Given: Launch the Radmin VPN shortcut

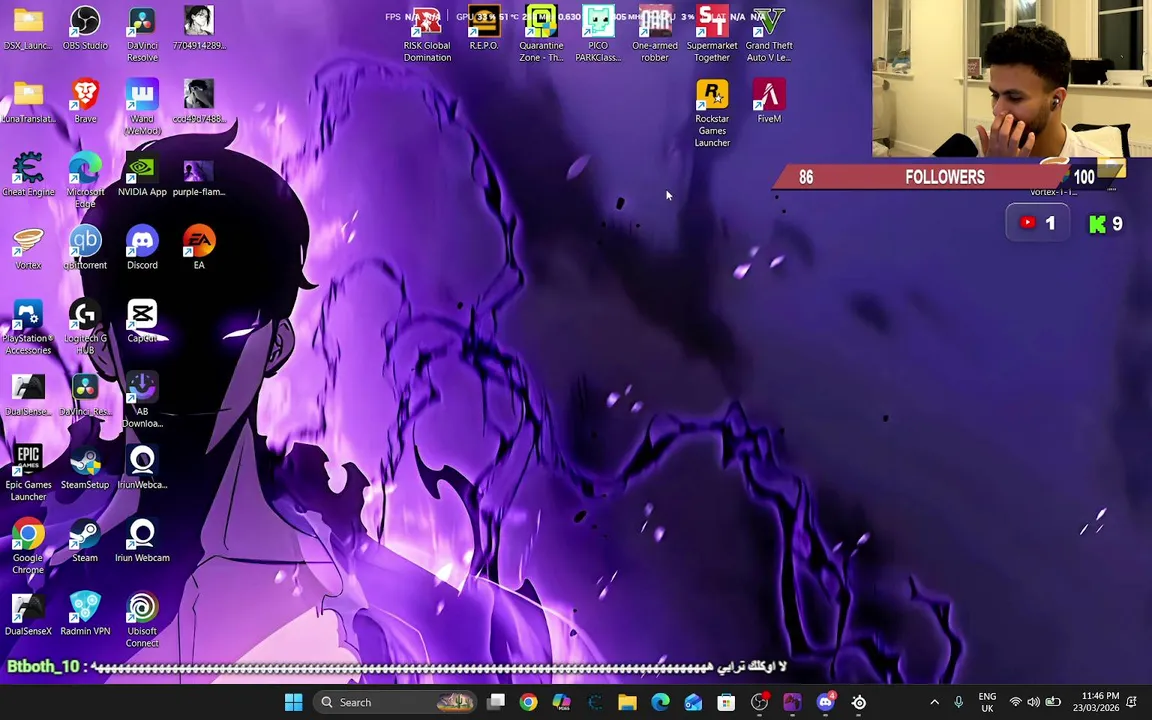Looking at the screenshot, I should tap(85, 616).
